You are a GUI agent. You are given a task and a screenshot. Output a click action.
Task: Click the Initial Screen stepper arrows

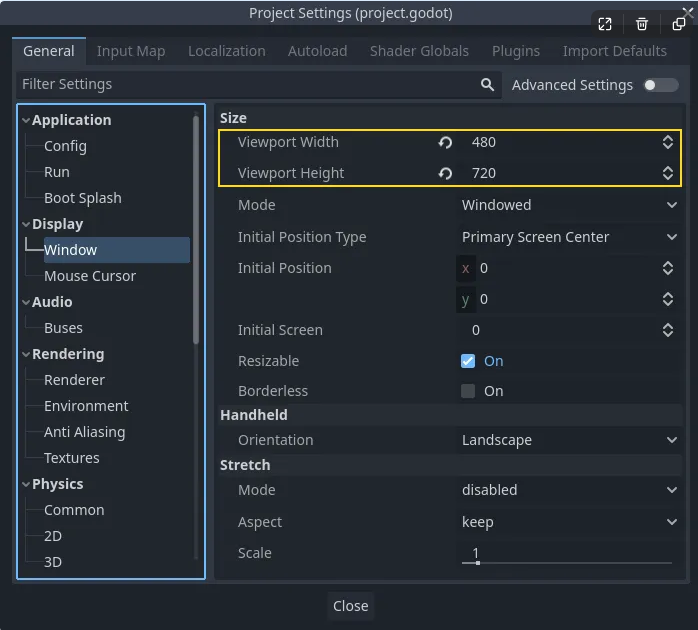667,330
